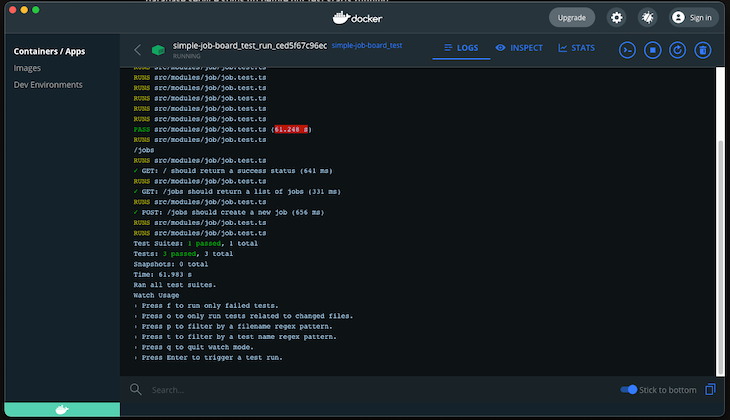730x420 pixels.
Task: Copy logs to clipboard
Action: [711, 389]
